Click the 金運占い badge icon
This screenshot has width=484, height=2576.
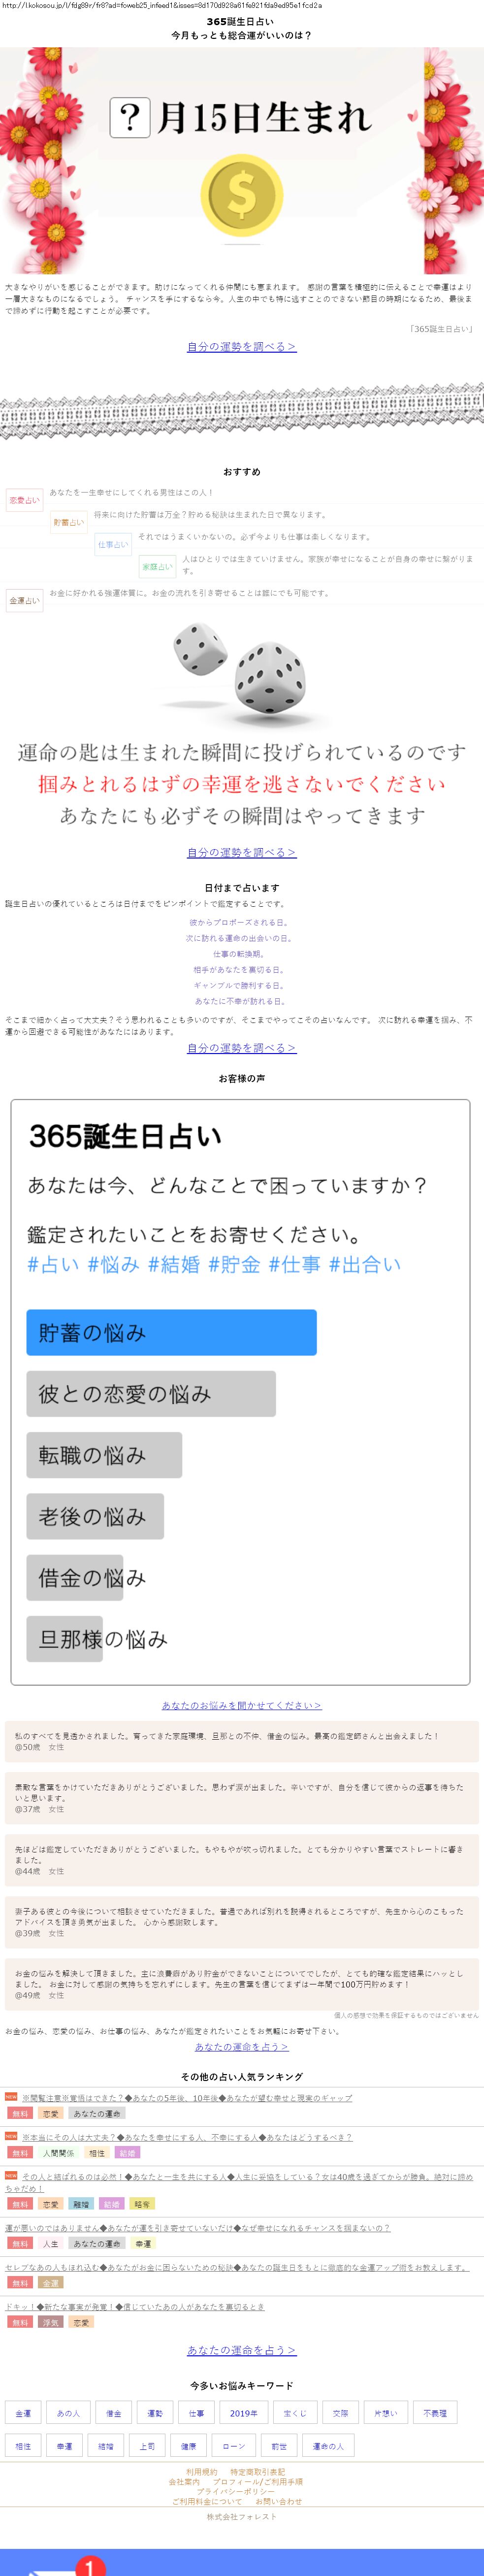point(24,600)
